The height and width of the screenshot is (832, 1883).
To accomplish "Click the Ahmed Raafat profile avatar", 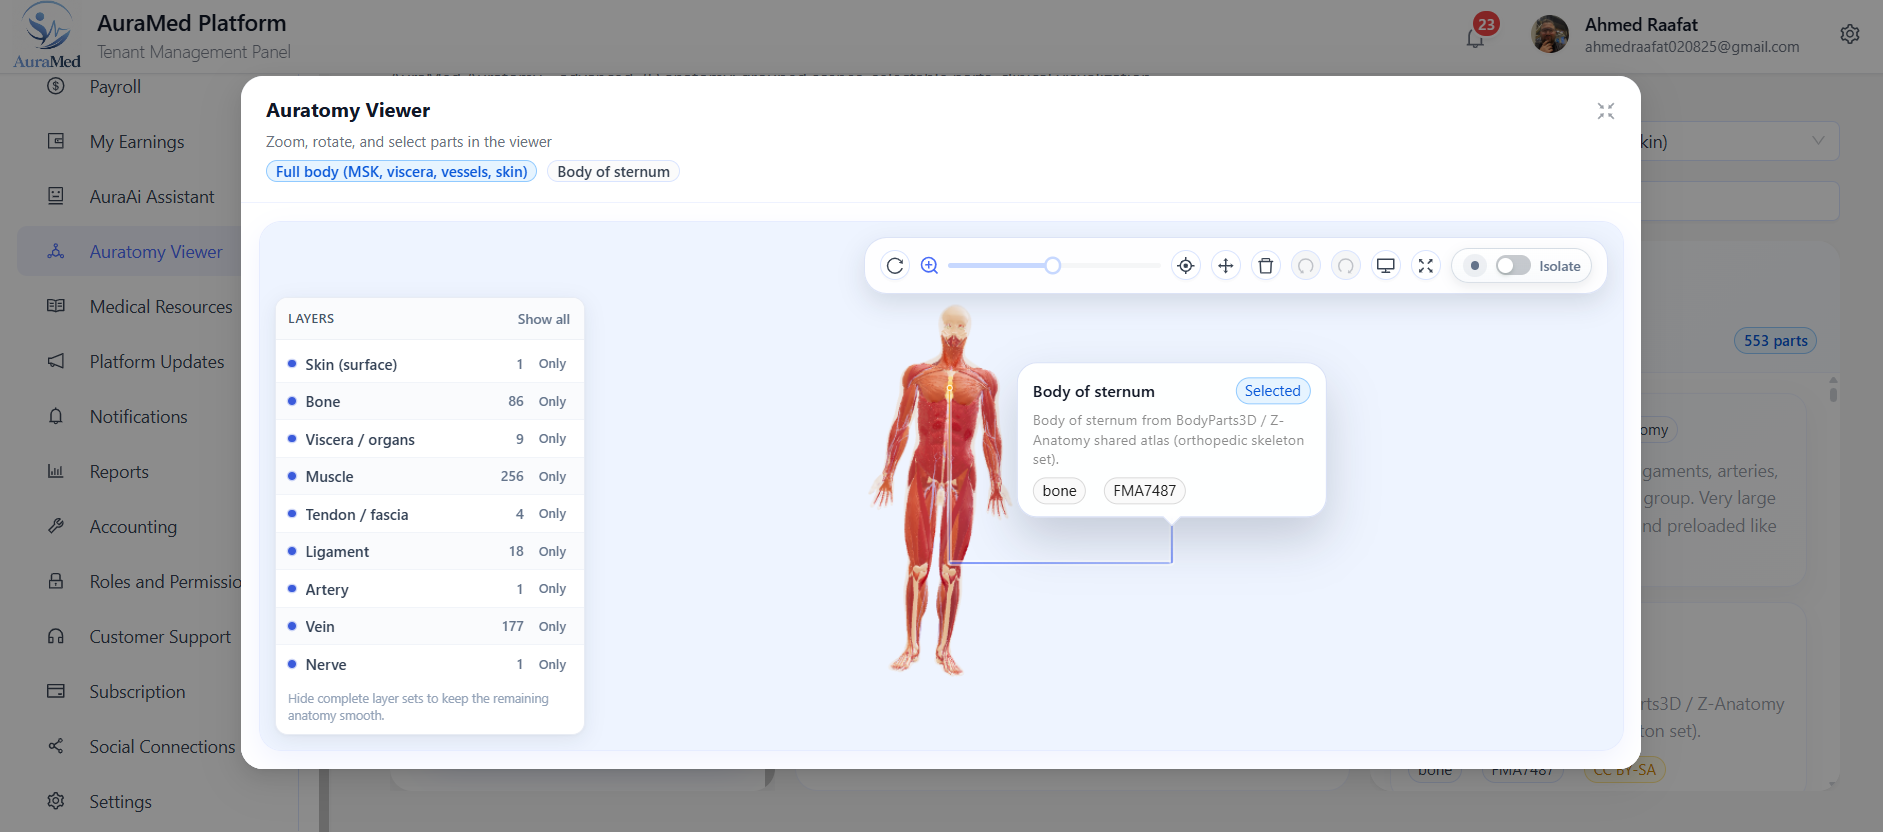I will 1550,34.
